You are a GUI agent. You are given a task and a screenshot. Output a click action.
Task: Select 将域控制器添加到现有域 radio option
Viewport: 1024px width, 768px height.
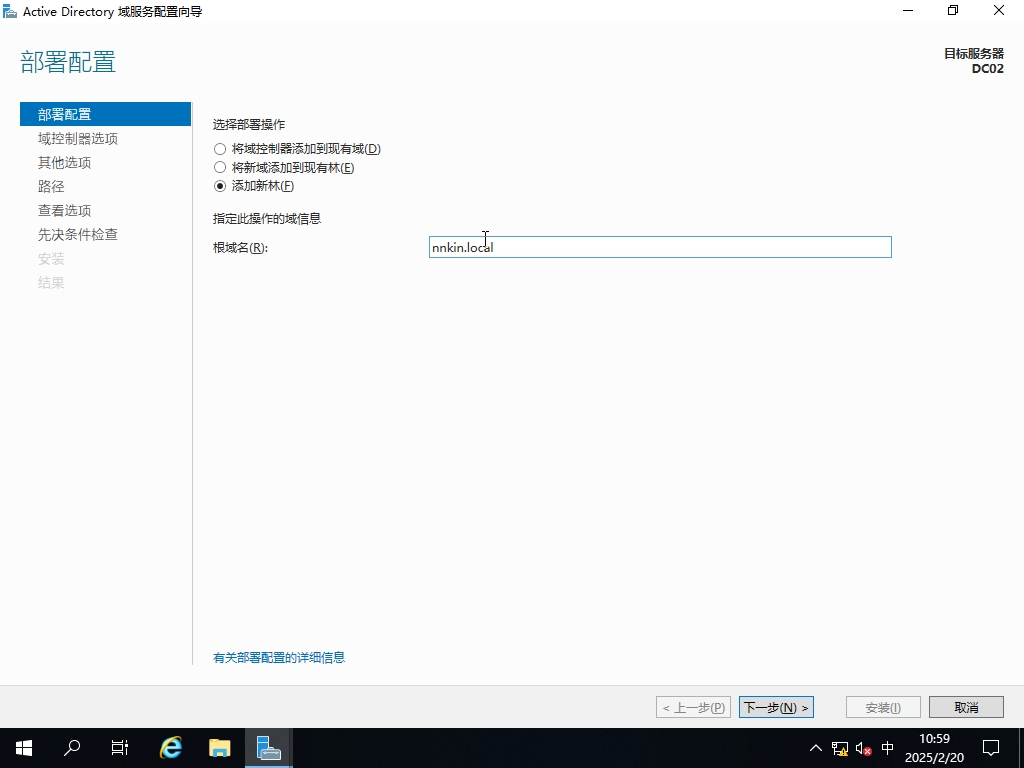pyautogui.click(x=220, y=149)
